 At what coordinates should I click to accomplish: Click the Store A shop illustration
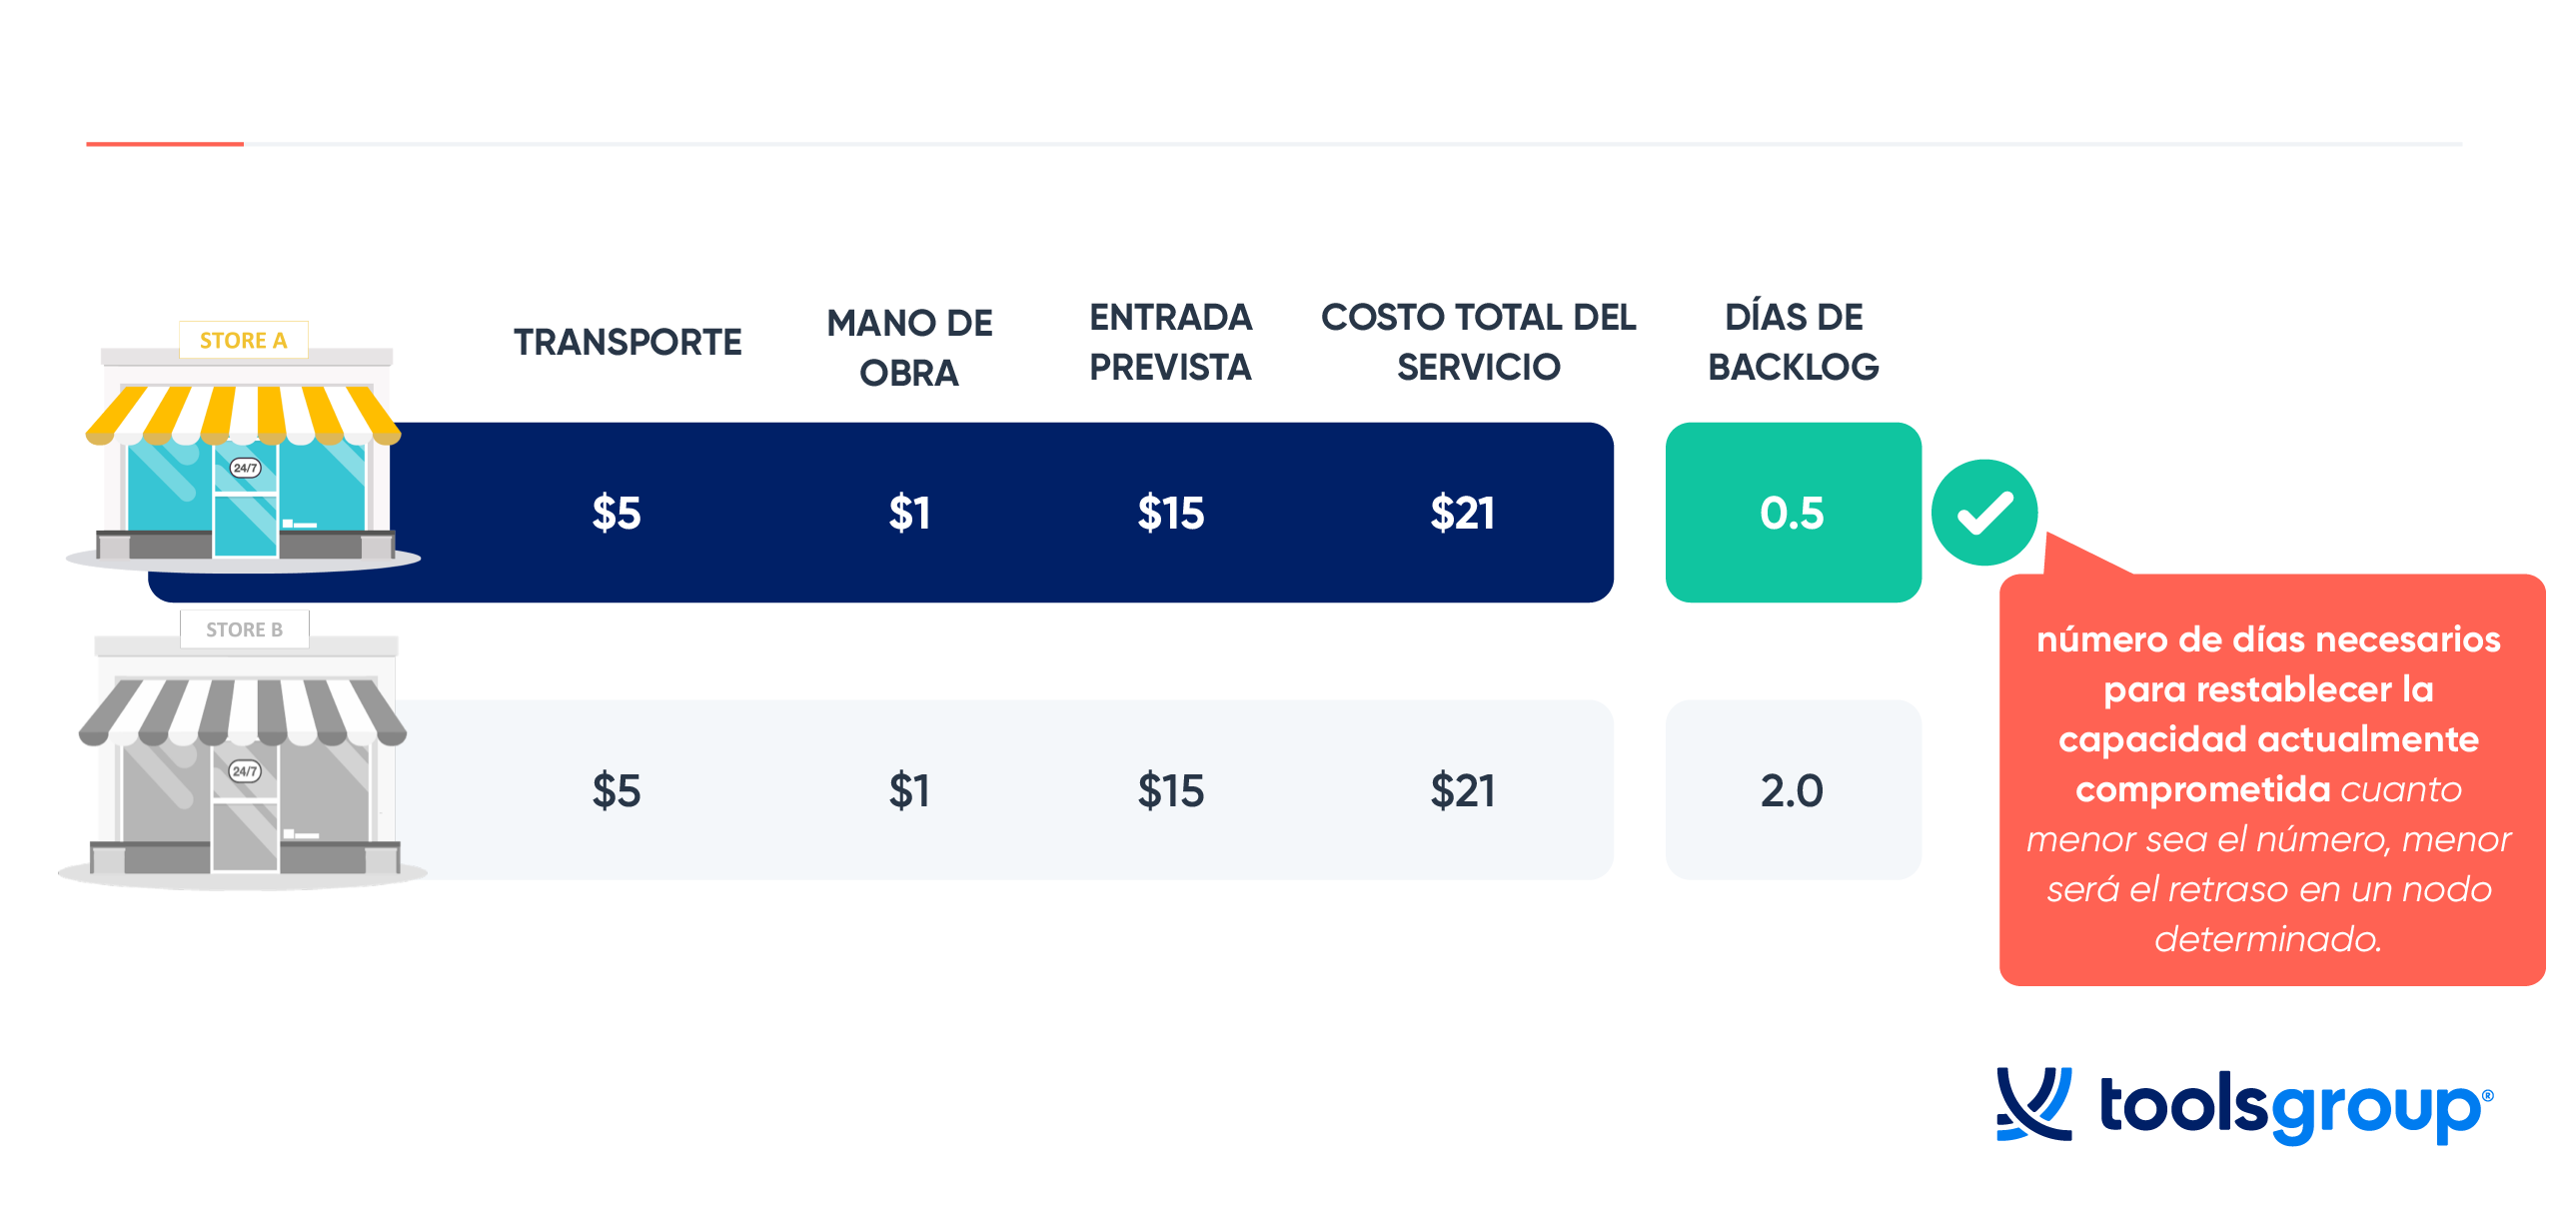point(243,447)
